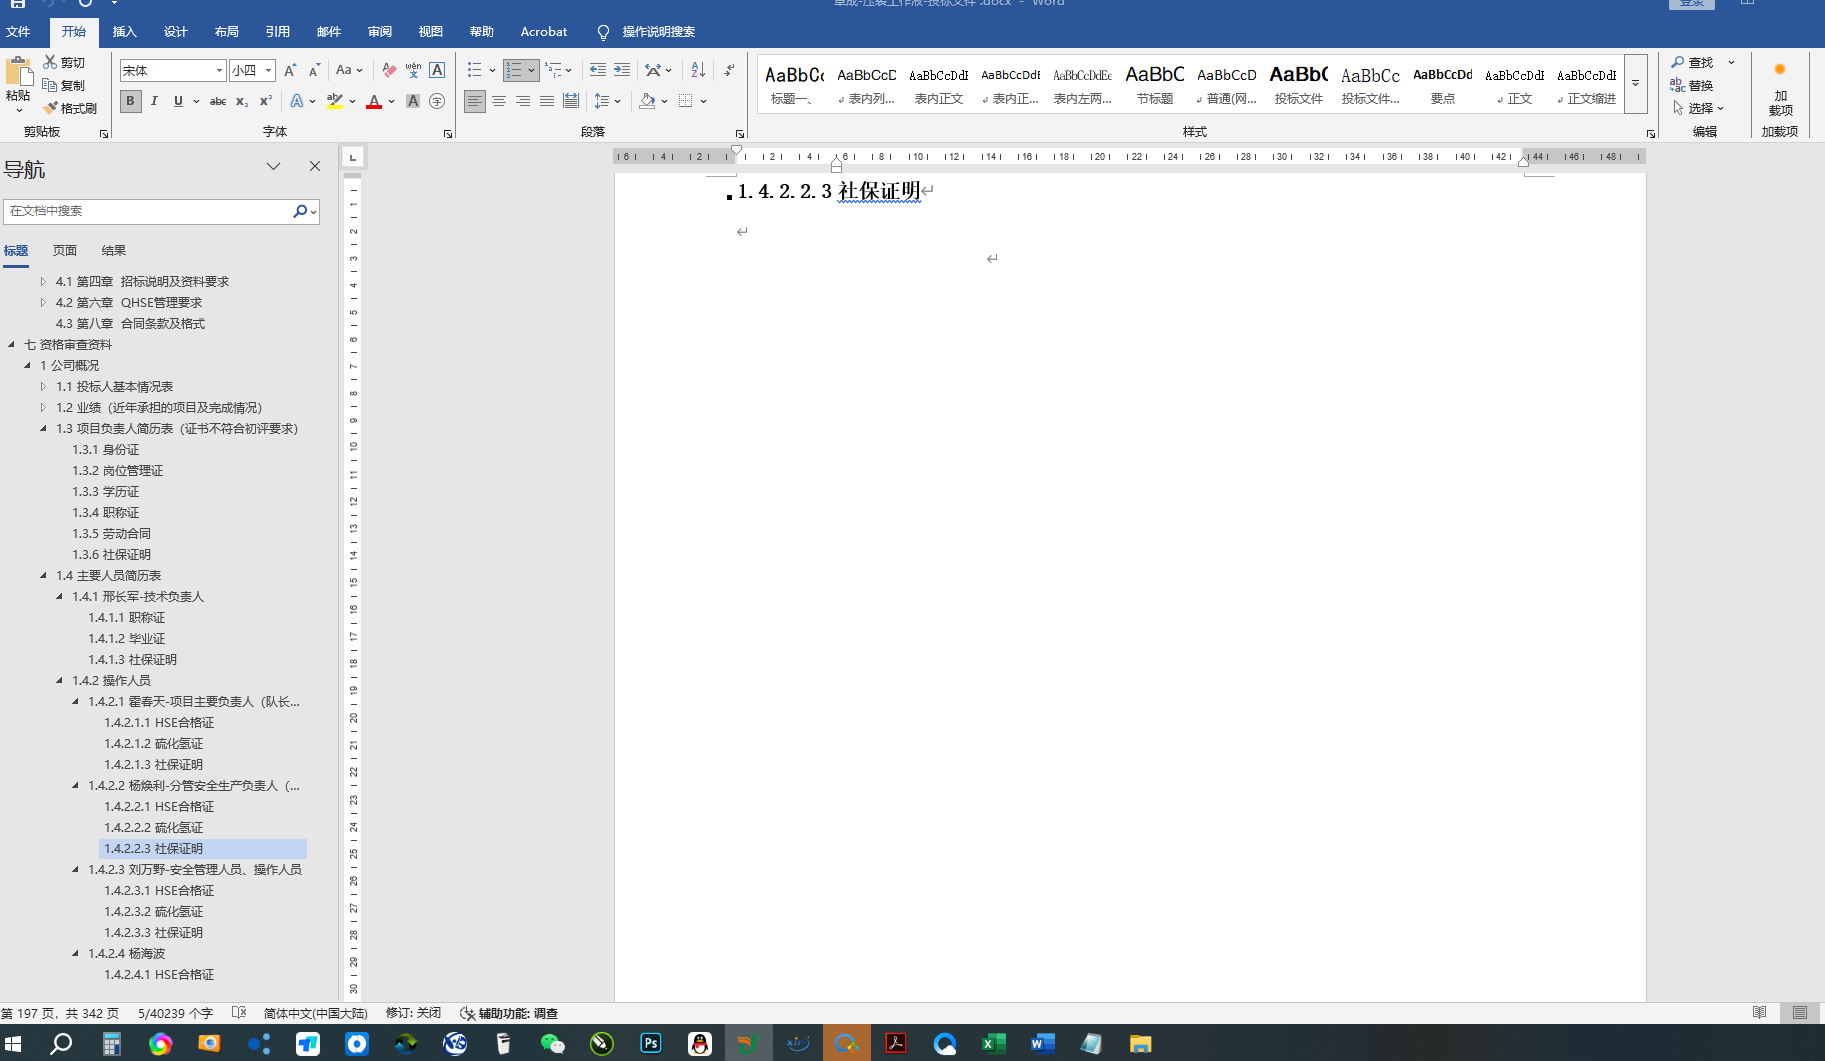
Task: Open navigation pane search options dropdown
Action: tap(314, 211)
